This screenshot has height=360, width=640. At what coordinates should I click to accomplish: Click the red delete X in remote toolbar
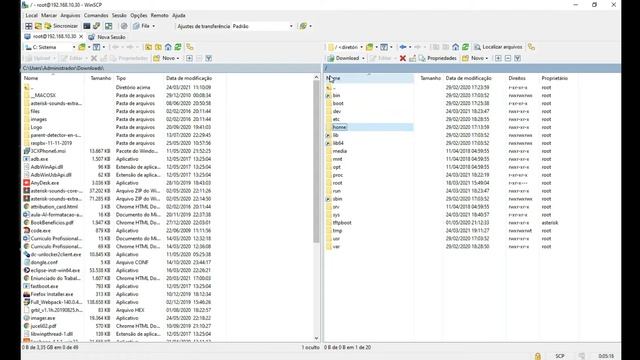[403, 58]
